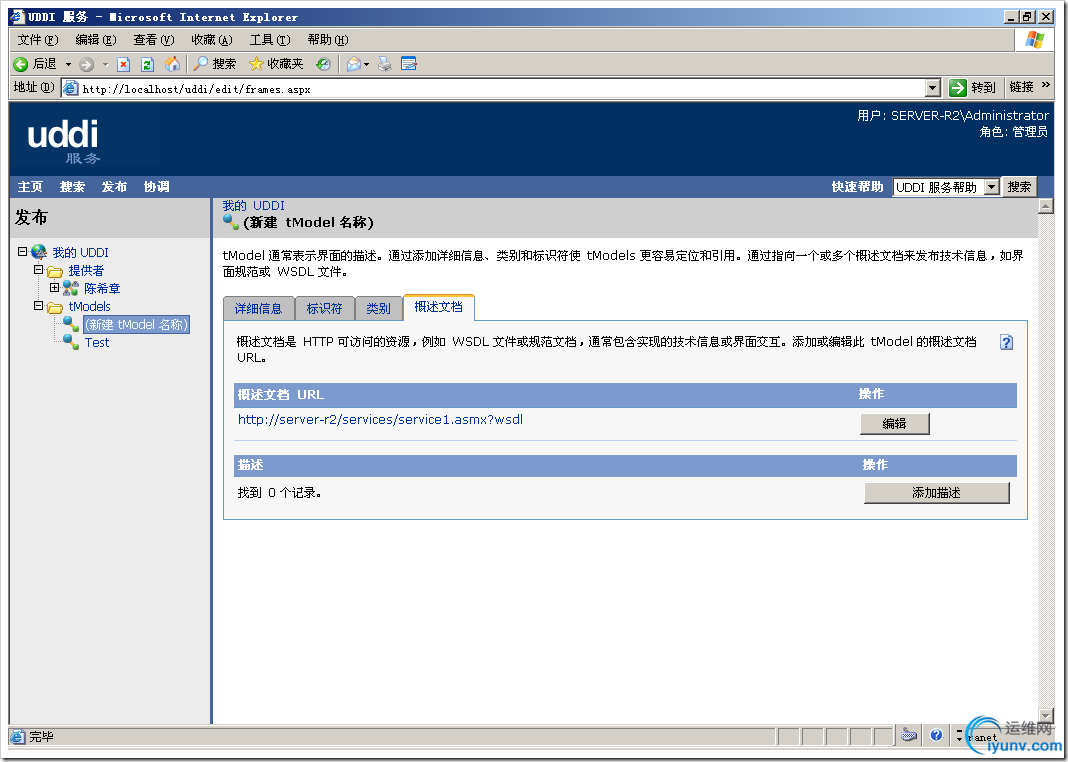Click the status bar help icon
Image resolution: width=1068 pixels, height=762 pixels.
(937, 735)
